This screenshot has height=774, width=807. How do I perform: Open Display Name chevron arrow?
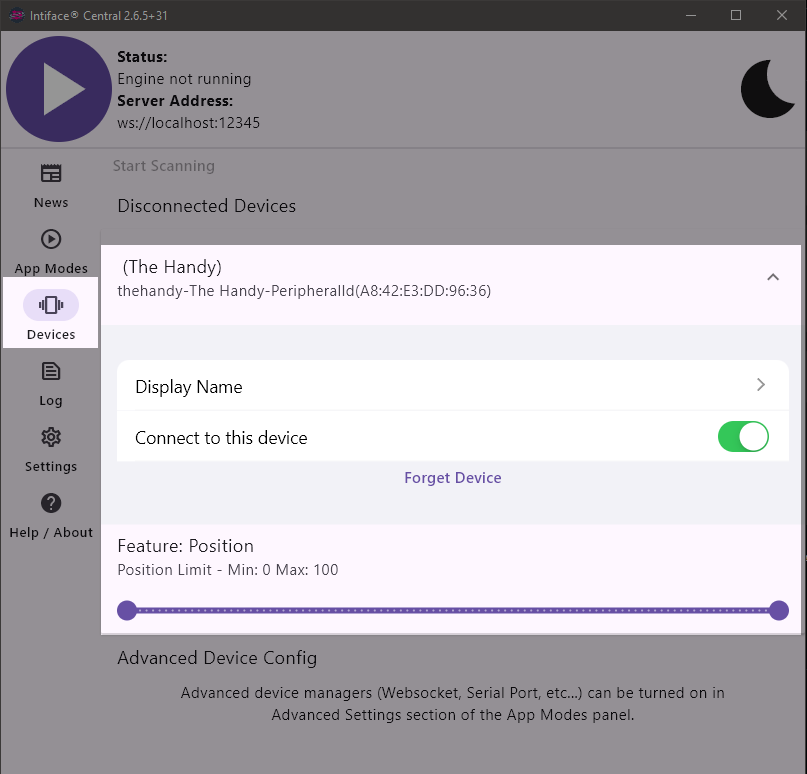click(760, 385)
